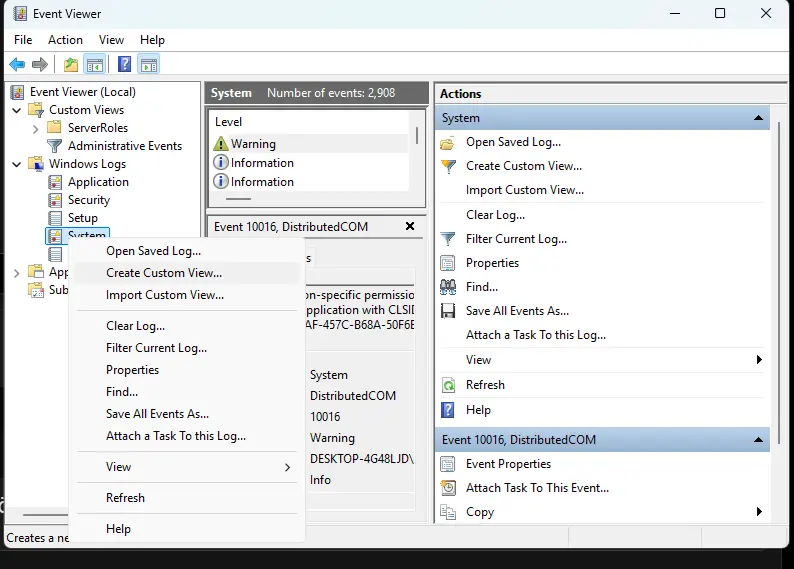Click the Level column header

[x=228, y=122]
